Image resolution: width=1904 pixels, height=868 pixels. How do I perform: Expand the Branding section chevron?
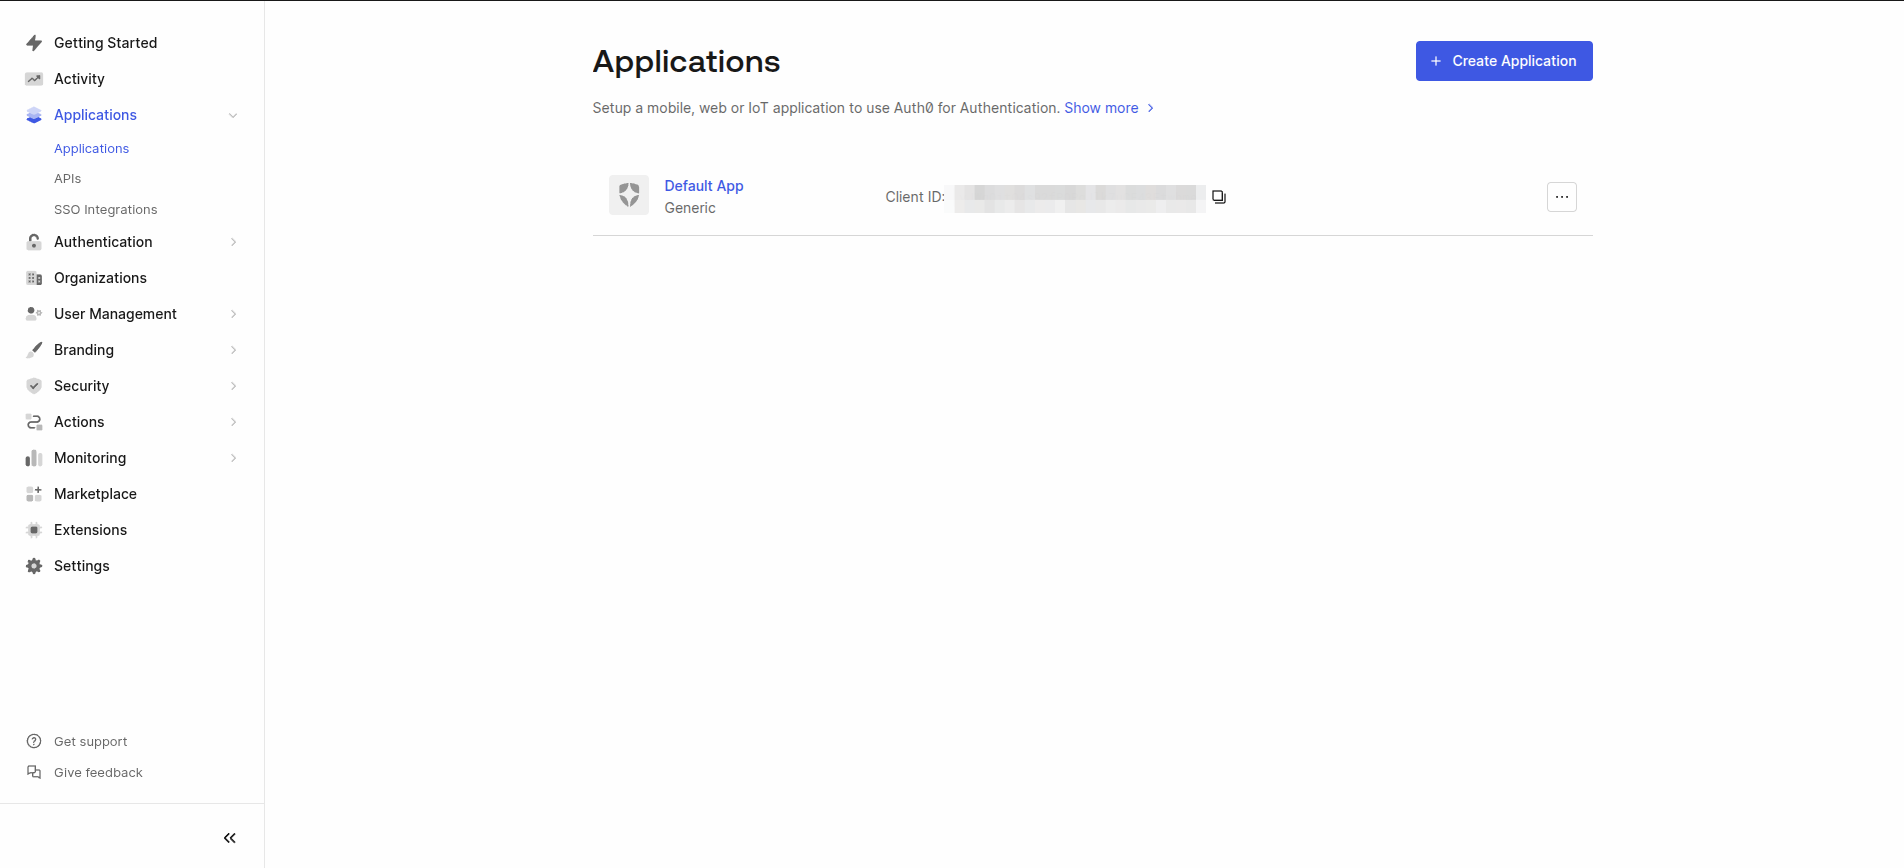233,350
